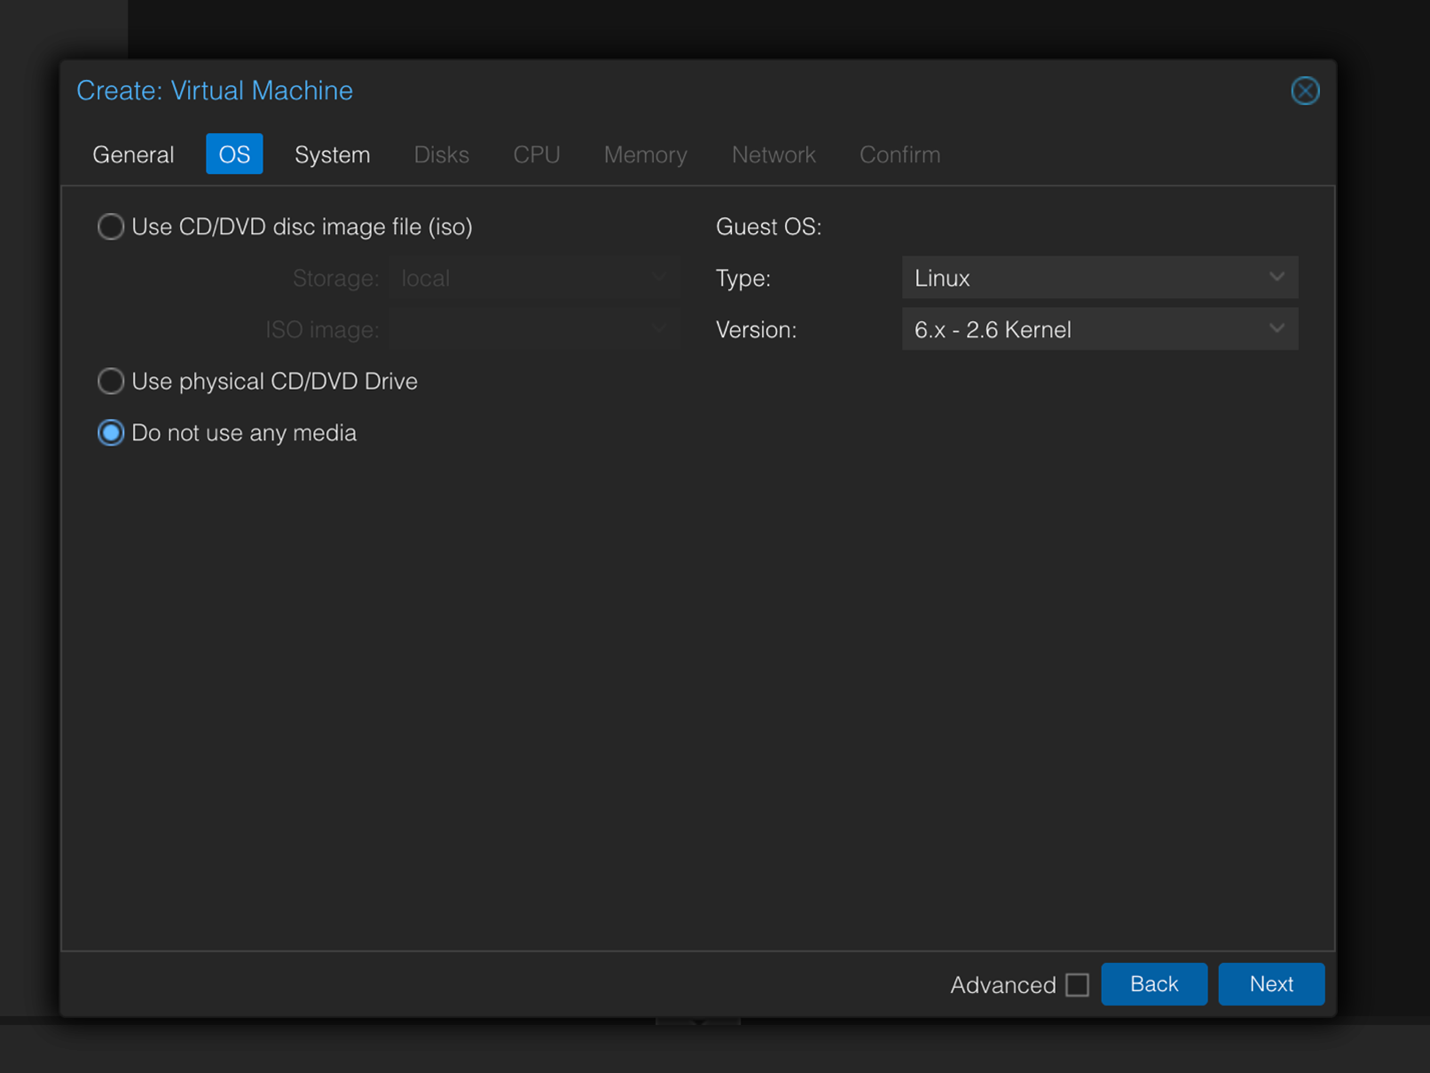This screenshot has height=1073, width=1430.
Task: Close the Create Virtual Machine dialog
Action: point(1304,91)
